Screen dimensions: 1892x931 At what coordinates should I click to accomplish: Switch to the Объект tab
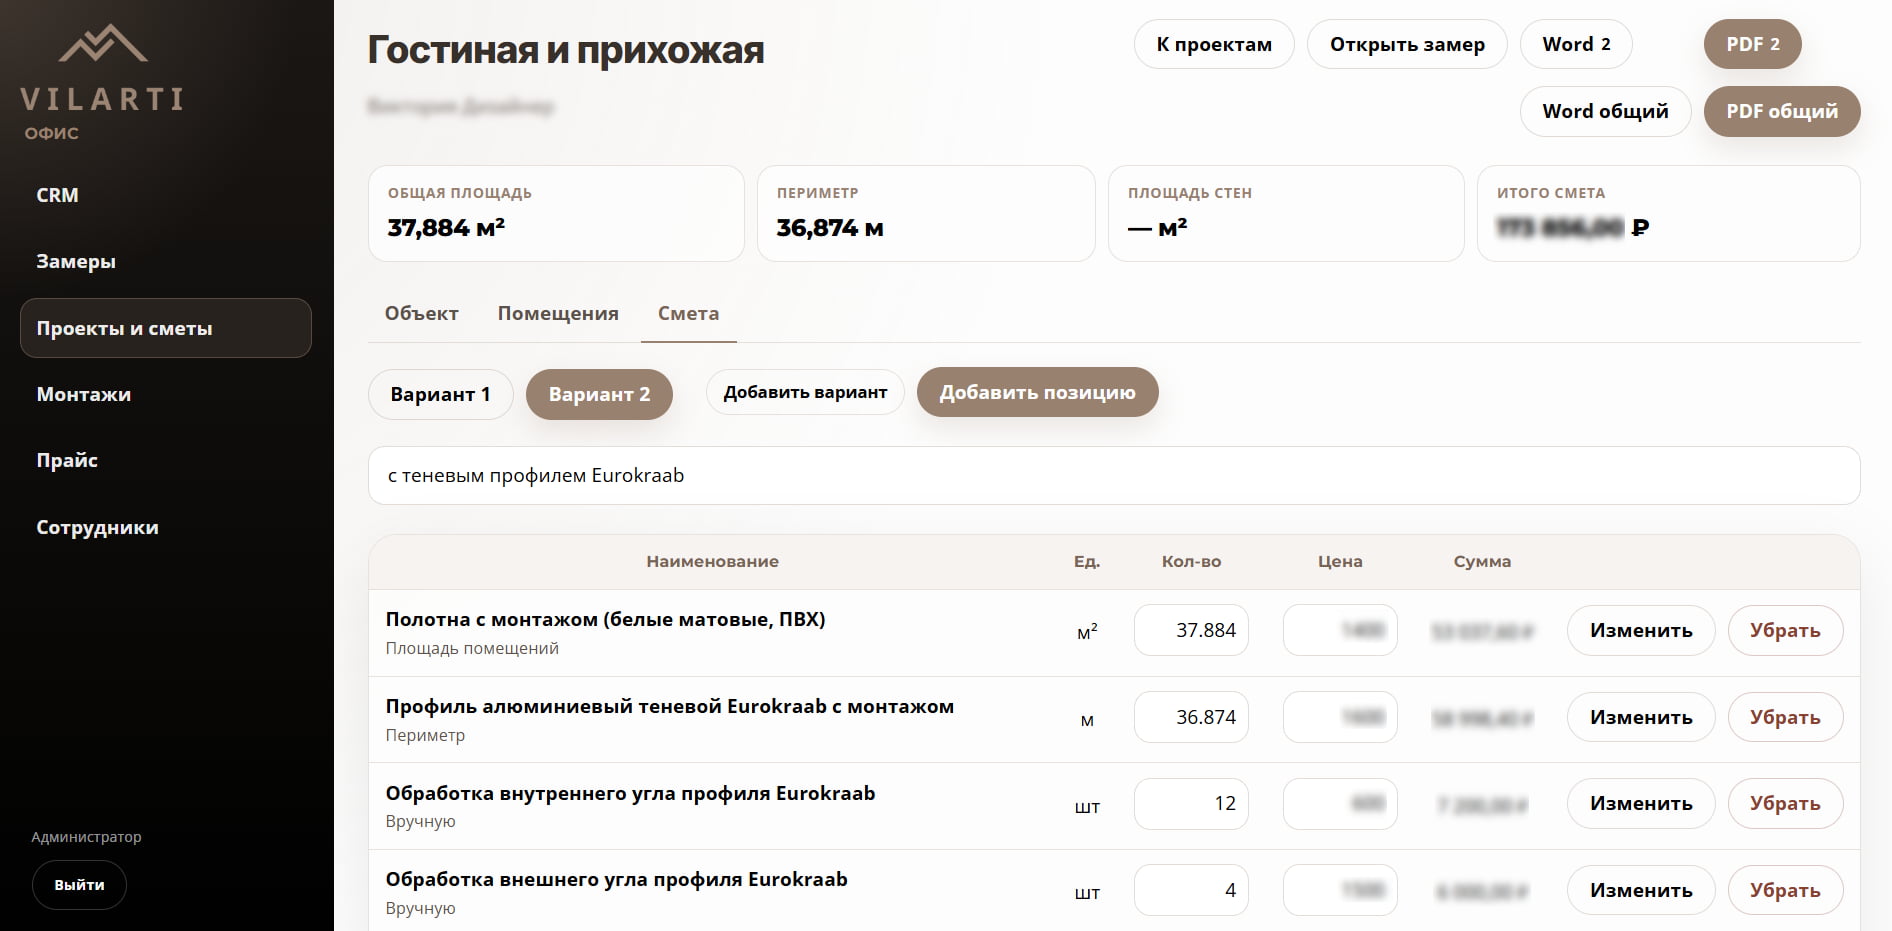pos(421,313)
